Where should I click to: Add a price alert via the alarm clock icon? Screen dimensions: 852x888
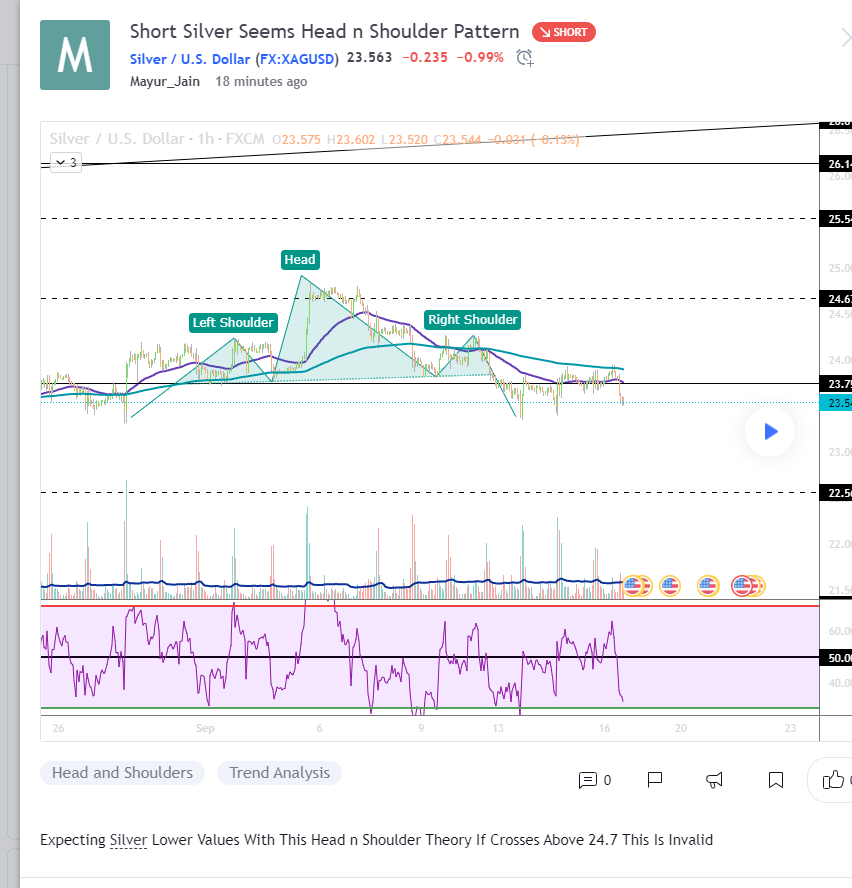525,58
